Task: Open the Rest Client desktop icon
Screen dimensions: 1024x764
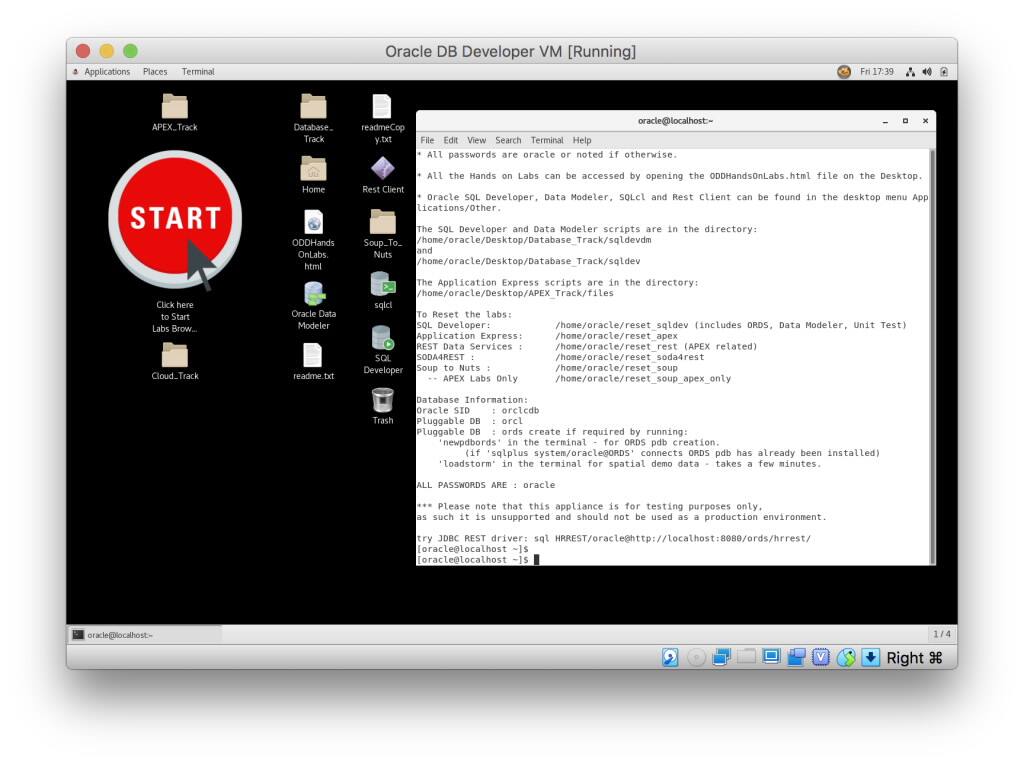Action: pyautogui.click(x=383, y=169)
